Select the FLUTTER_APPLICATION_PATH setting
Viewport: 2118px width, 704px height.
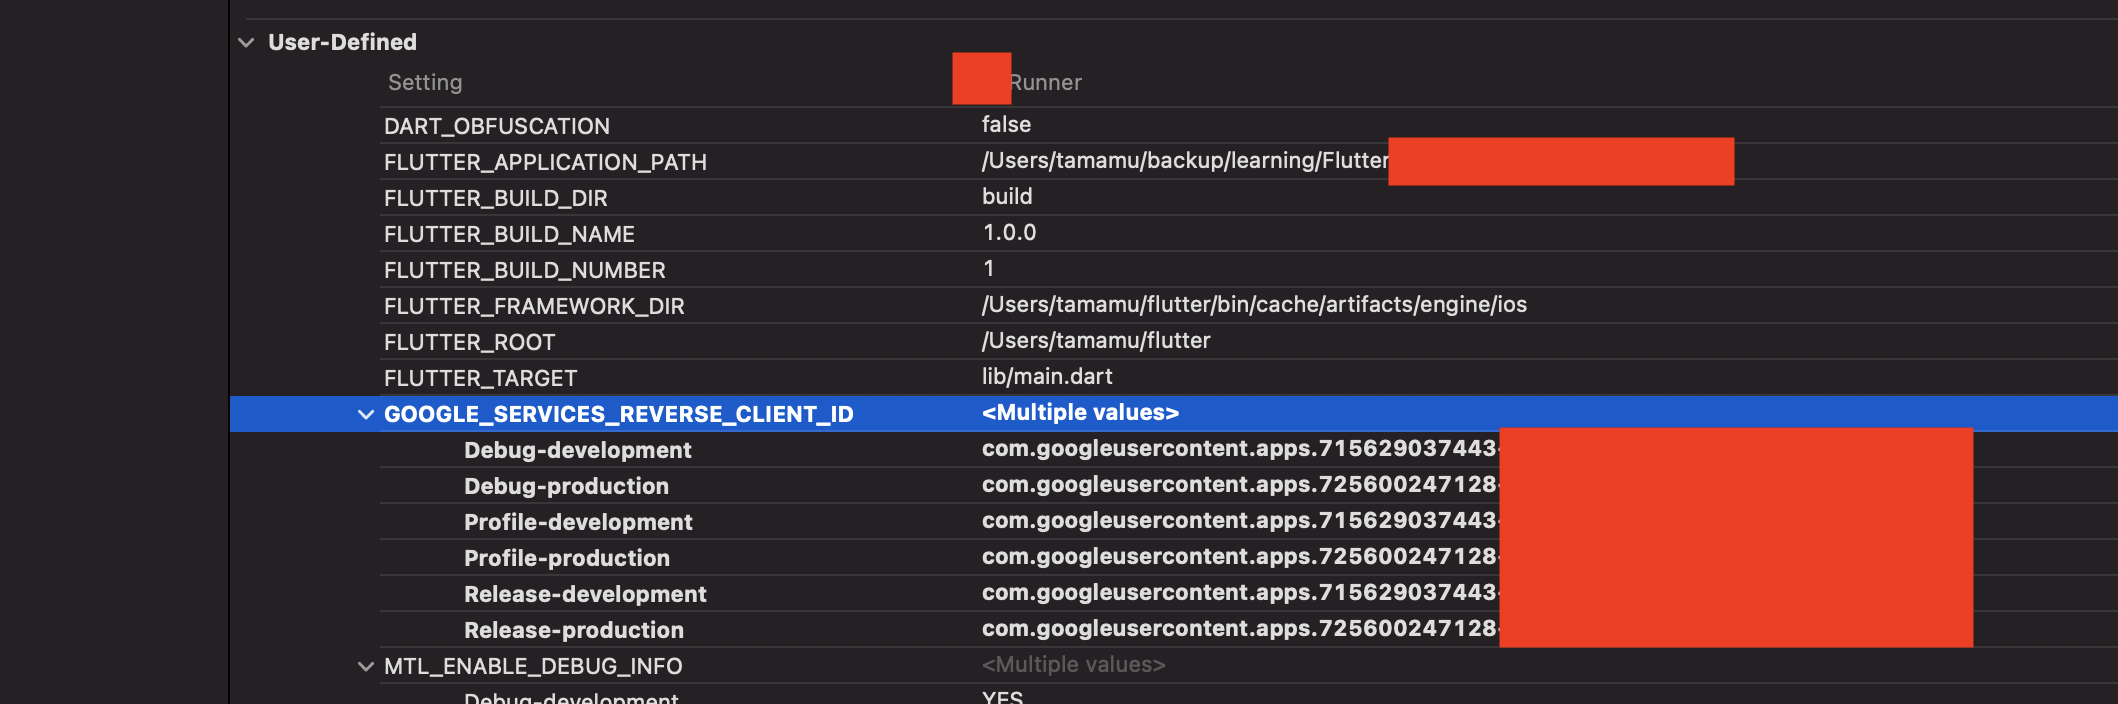click(545, 163)
